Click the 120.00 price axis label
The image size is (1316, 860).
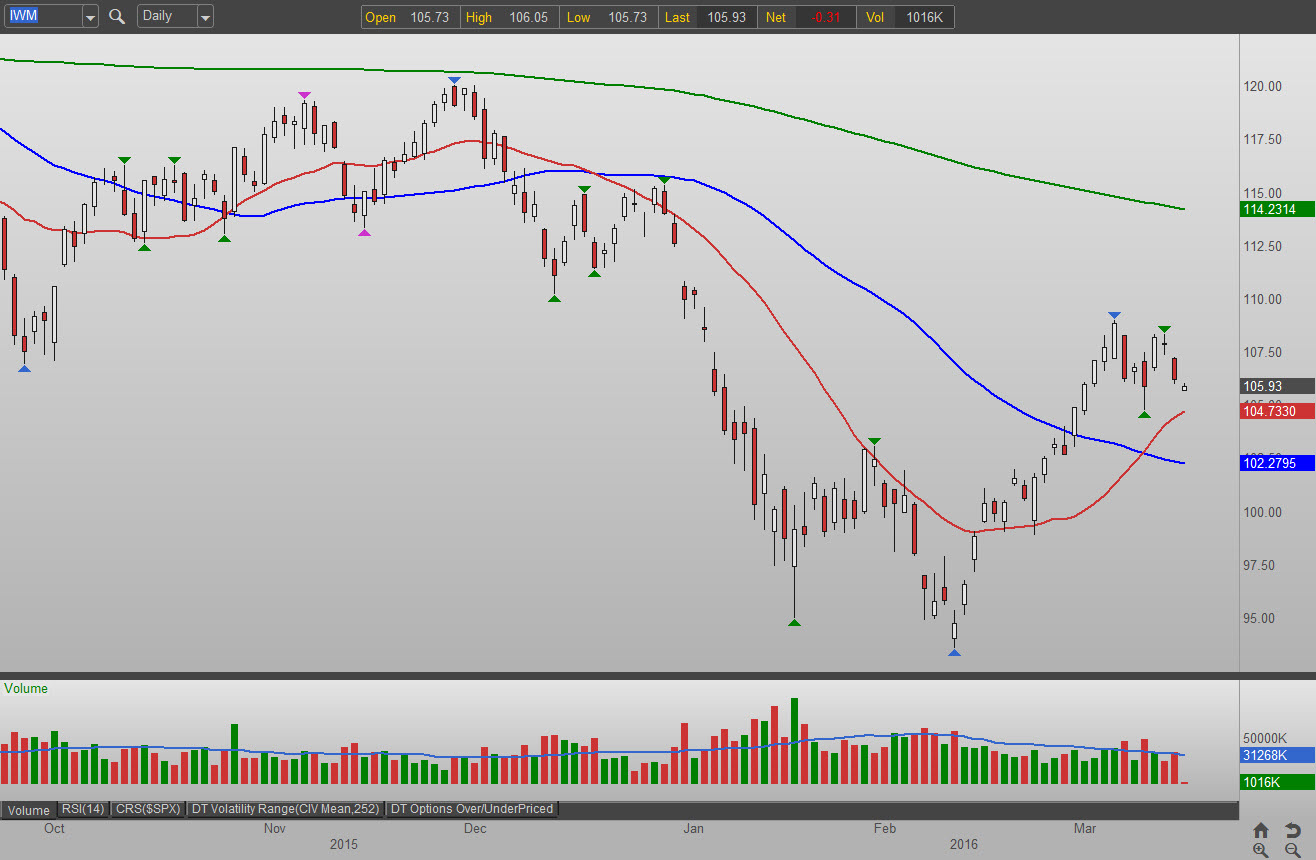click(1262, 86)
